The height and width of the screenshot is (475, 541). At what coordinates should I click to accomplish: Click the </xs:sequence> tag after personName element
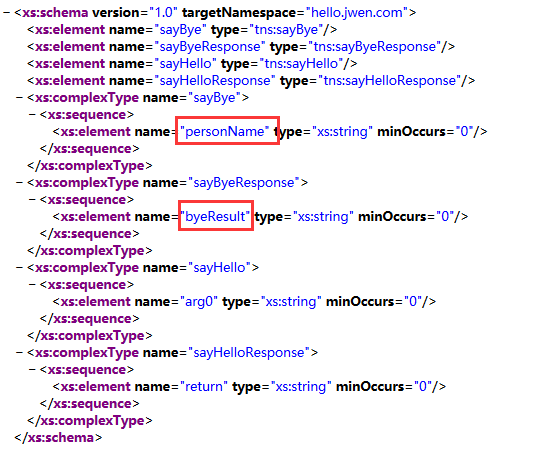click(x=90, y=149)
